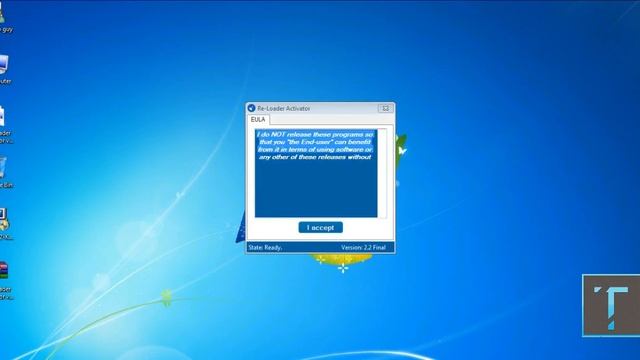Close the Re-Loader Activator window
Screen dimensions: 640x360
385,109
